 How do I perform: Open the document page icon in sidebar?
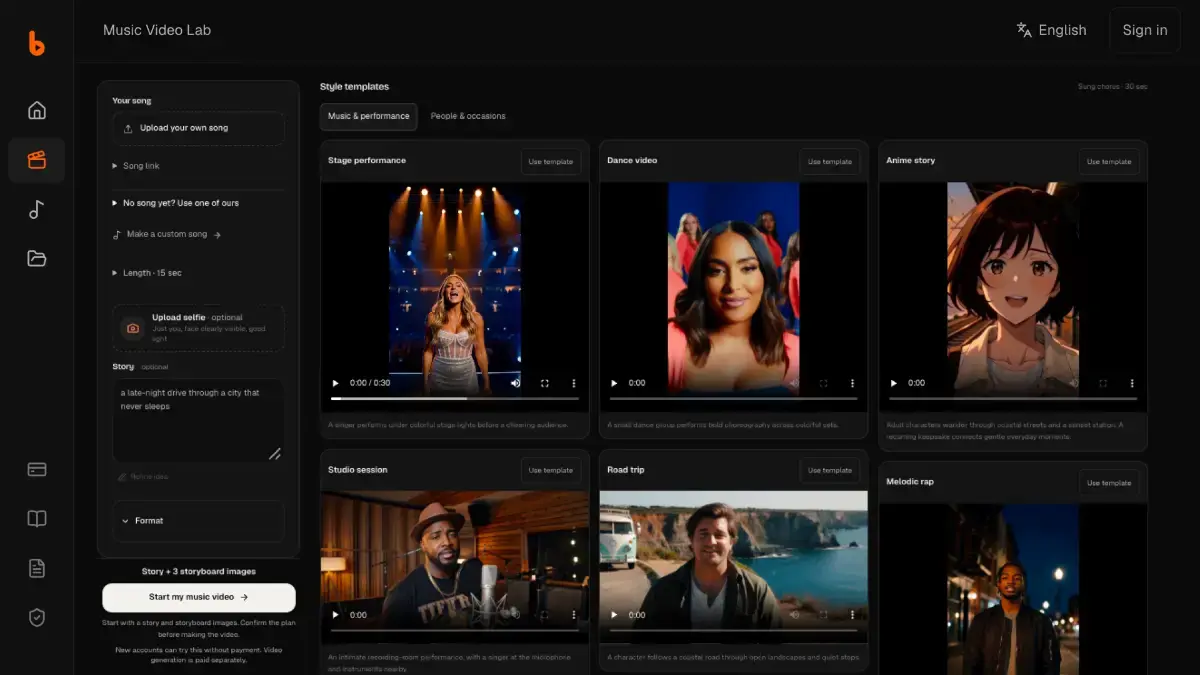pyautogui.click(x=37, y=568)
